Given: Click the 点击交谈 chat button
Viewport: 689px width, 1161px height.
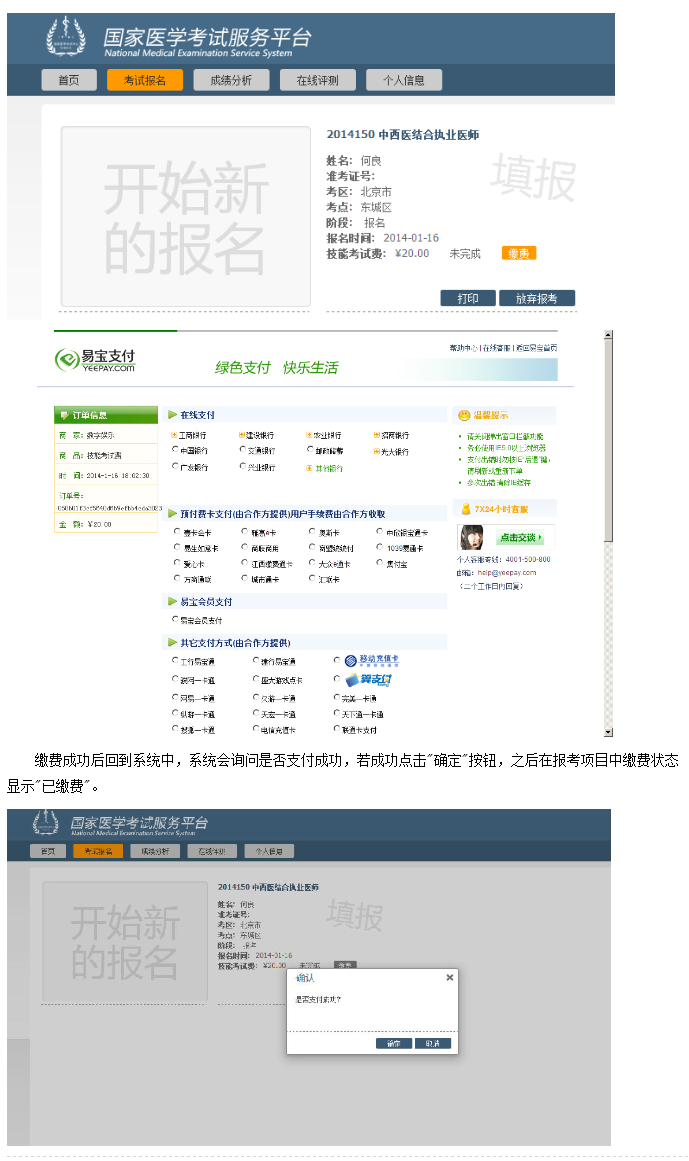Looking at the screenshot, I should coord(520,538).
